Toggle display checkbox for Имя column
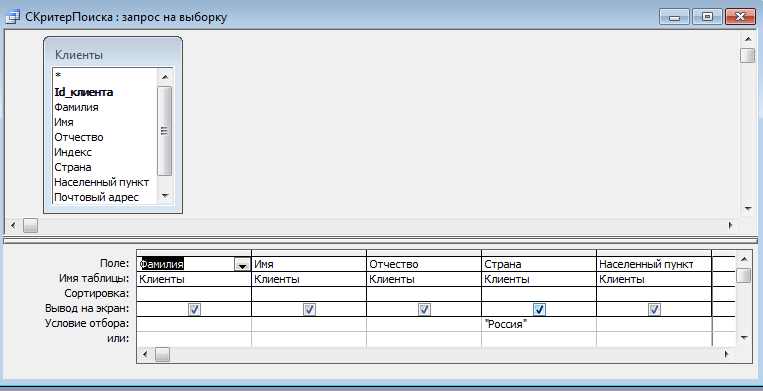 [x=309, y=309]
